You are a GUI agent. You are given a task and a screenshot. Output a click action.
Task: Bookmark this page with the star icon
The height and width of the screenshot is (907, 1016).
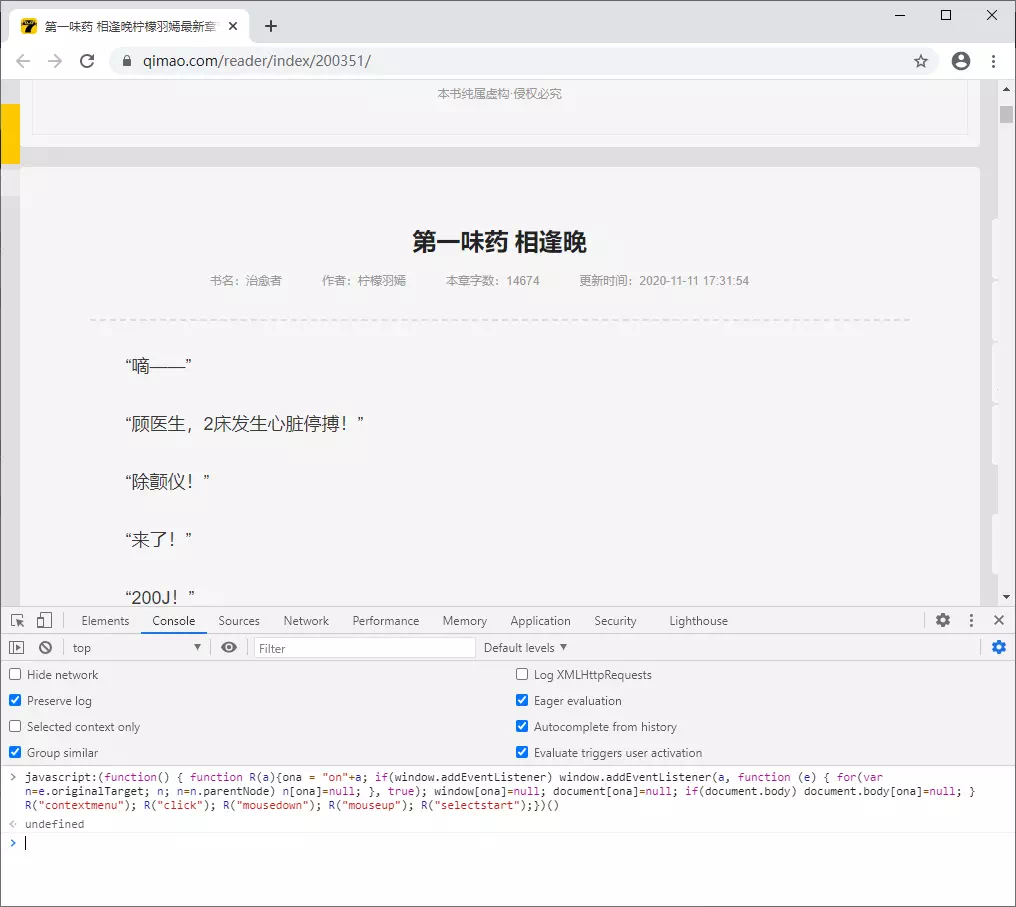(x=921, y=61)
